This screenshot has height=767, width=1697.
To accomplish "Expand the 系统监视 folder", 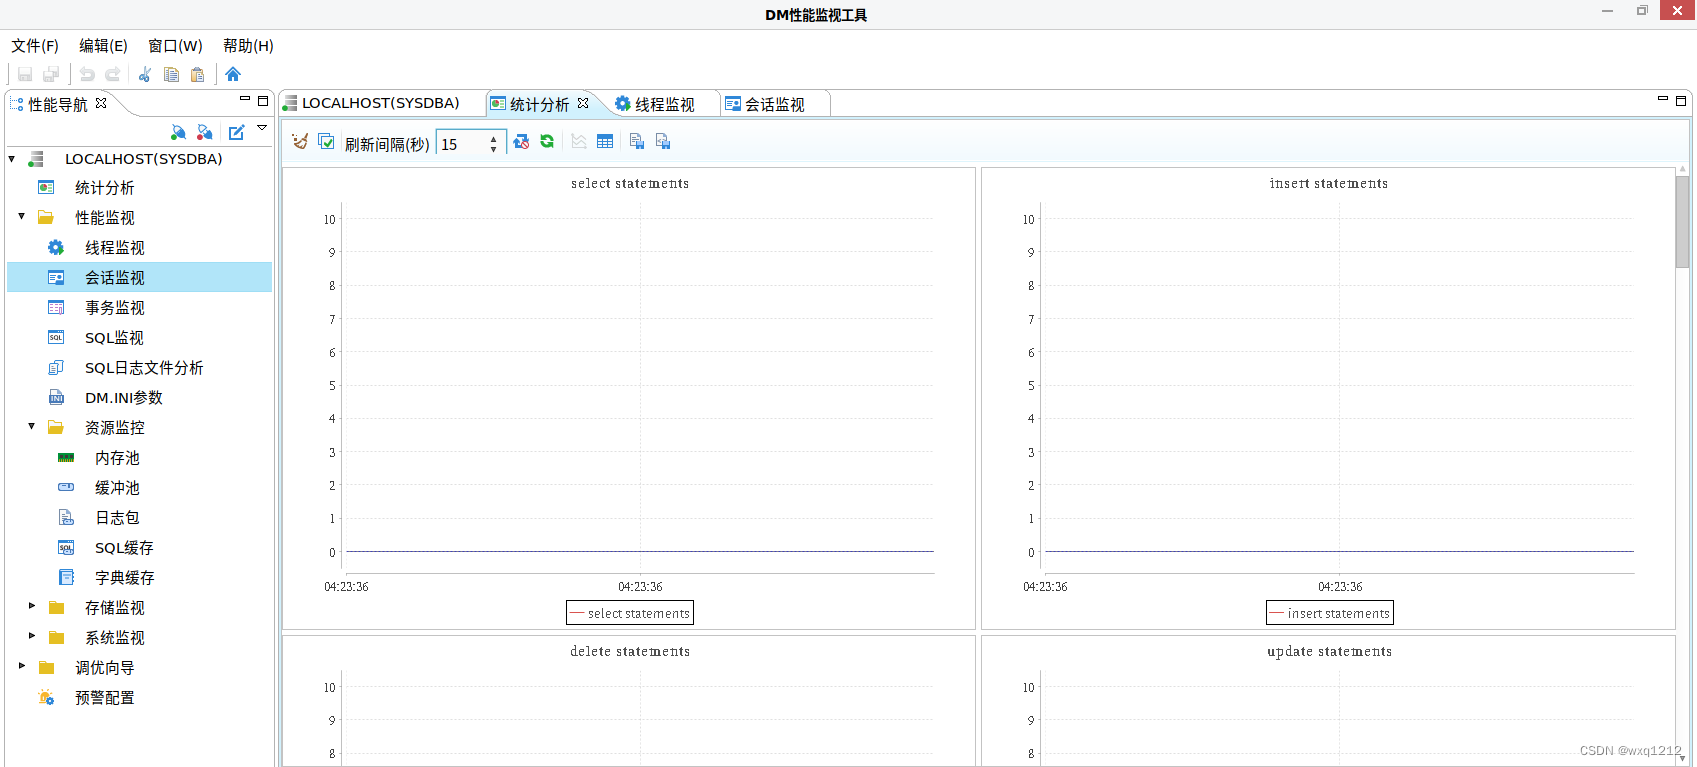I will pyautogui.click(x=32, y=636).
